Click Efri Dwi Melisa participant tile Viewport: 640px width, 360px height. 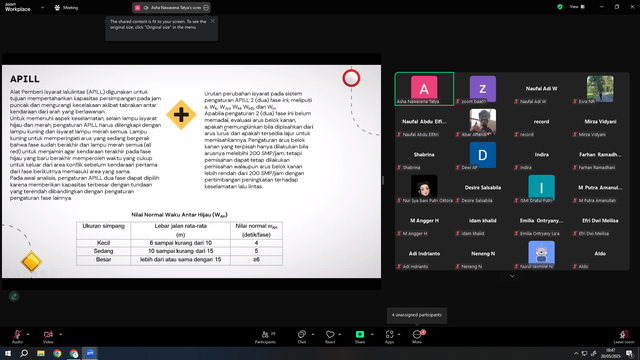point(600,221)
